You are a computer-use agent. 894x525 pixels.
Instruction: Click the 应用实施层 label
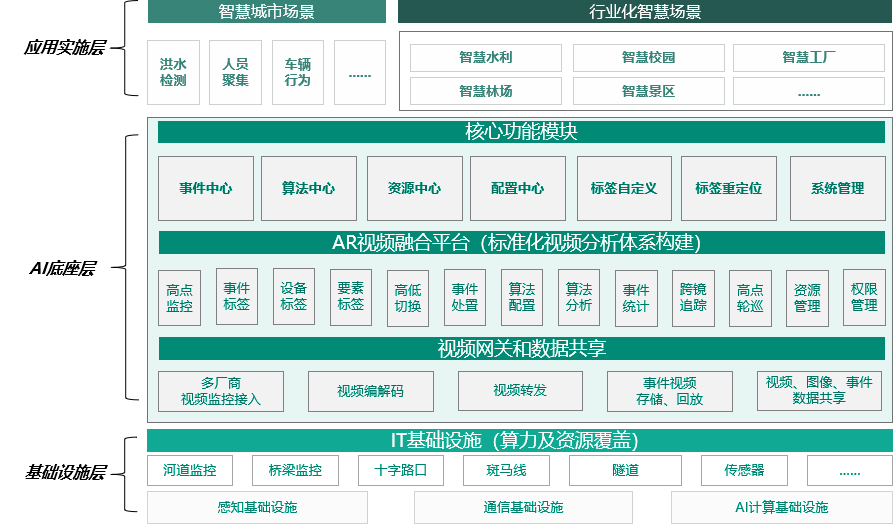click(64, 48)
